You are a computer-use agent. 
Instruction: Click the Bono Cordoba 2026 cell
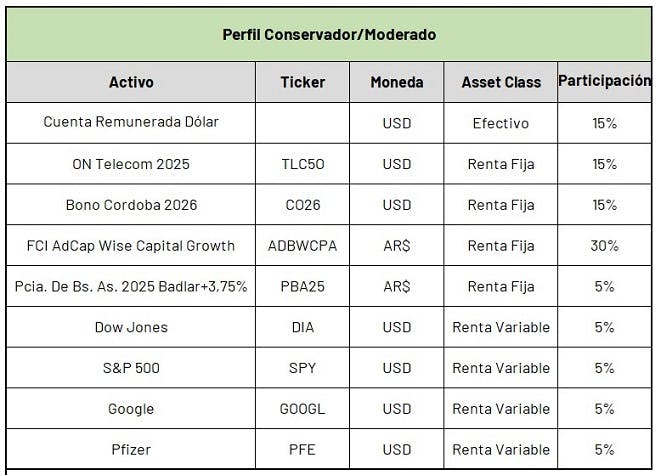click(x=131, y=205)
